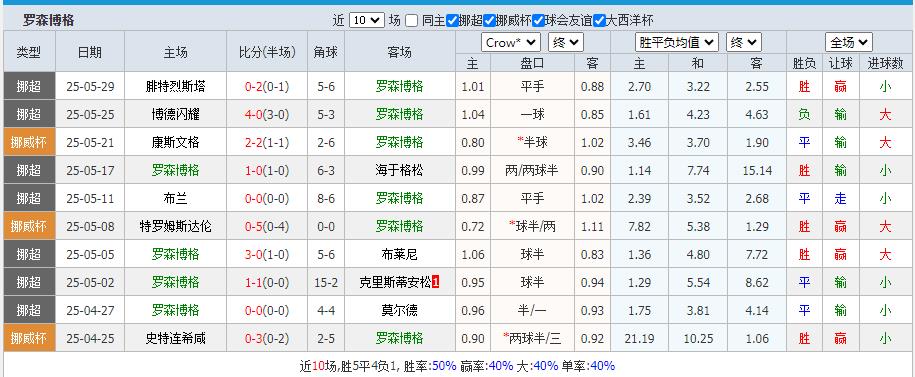Image resolution: width=915 pixels, height=377 pixels.
Task: Click the red 1 card badge beside 克里斯蒂安松
Action: point(435,282)
